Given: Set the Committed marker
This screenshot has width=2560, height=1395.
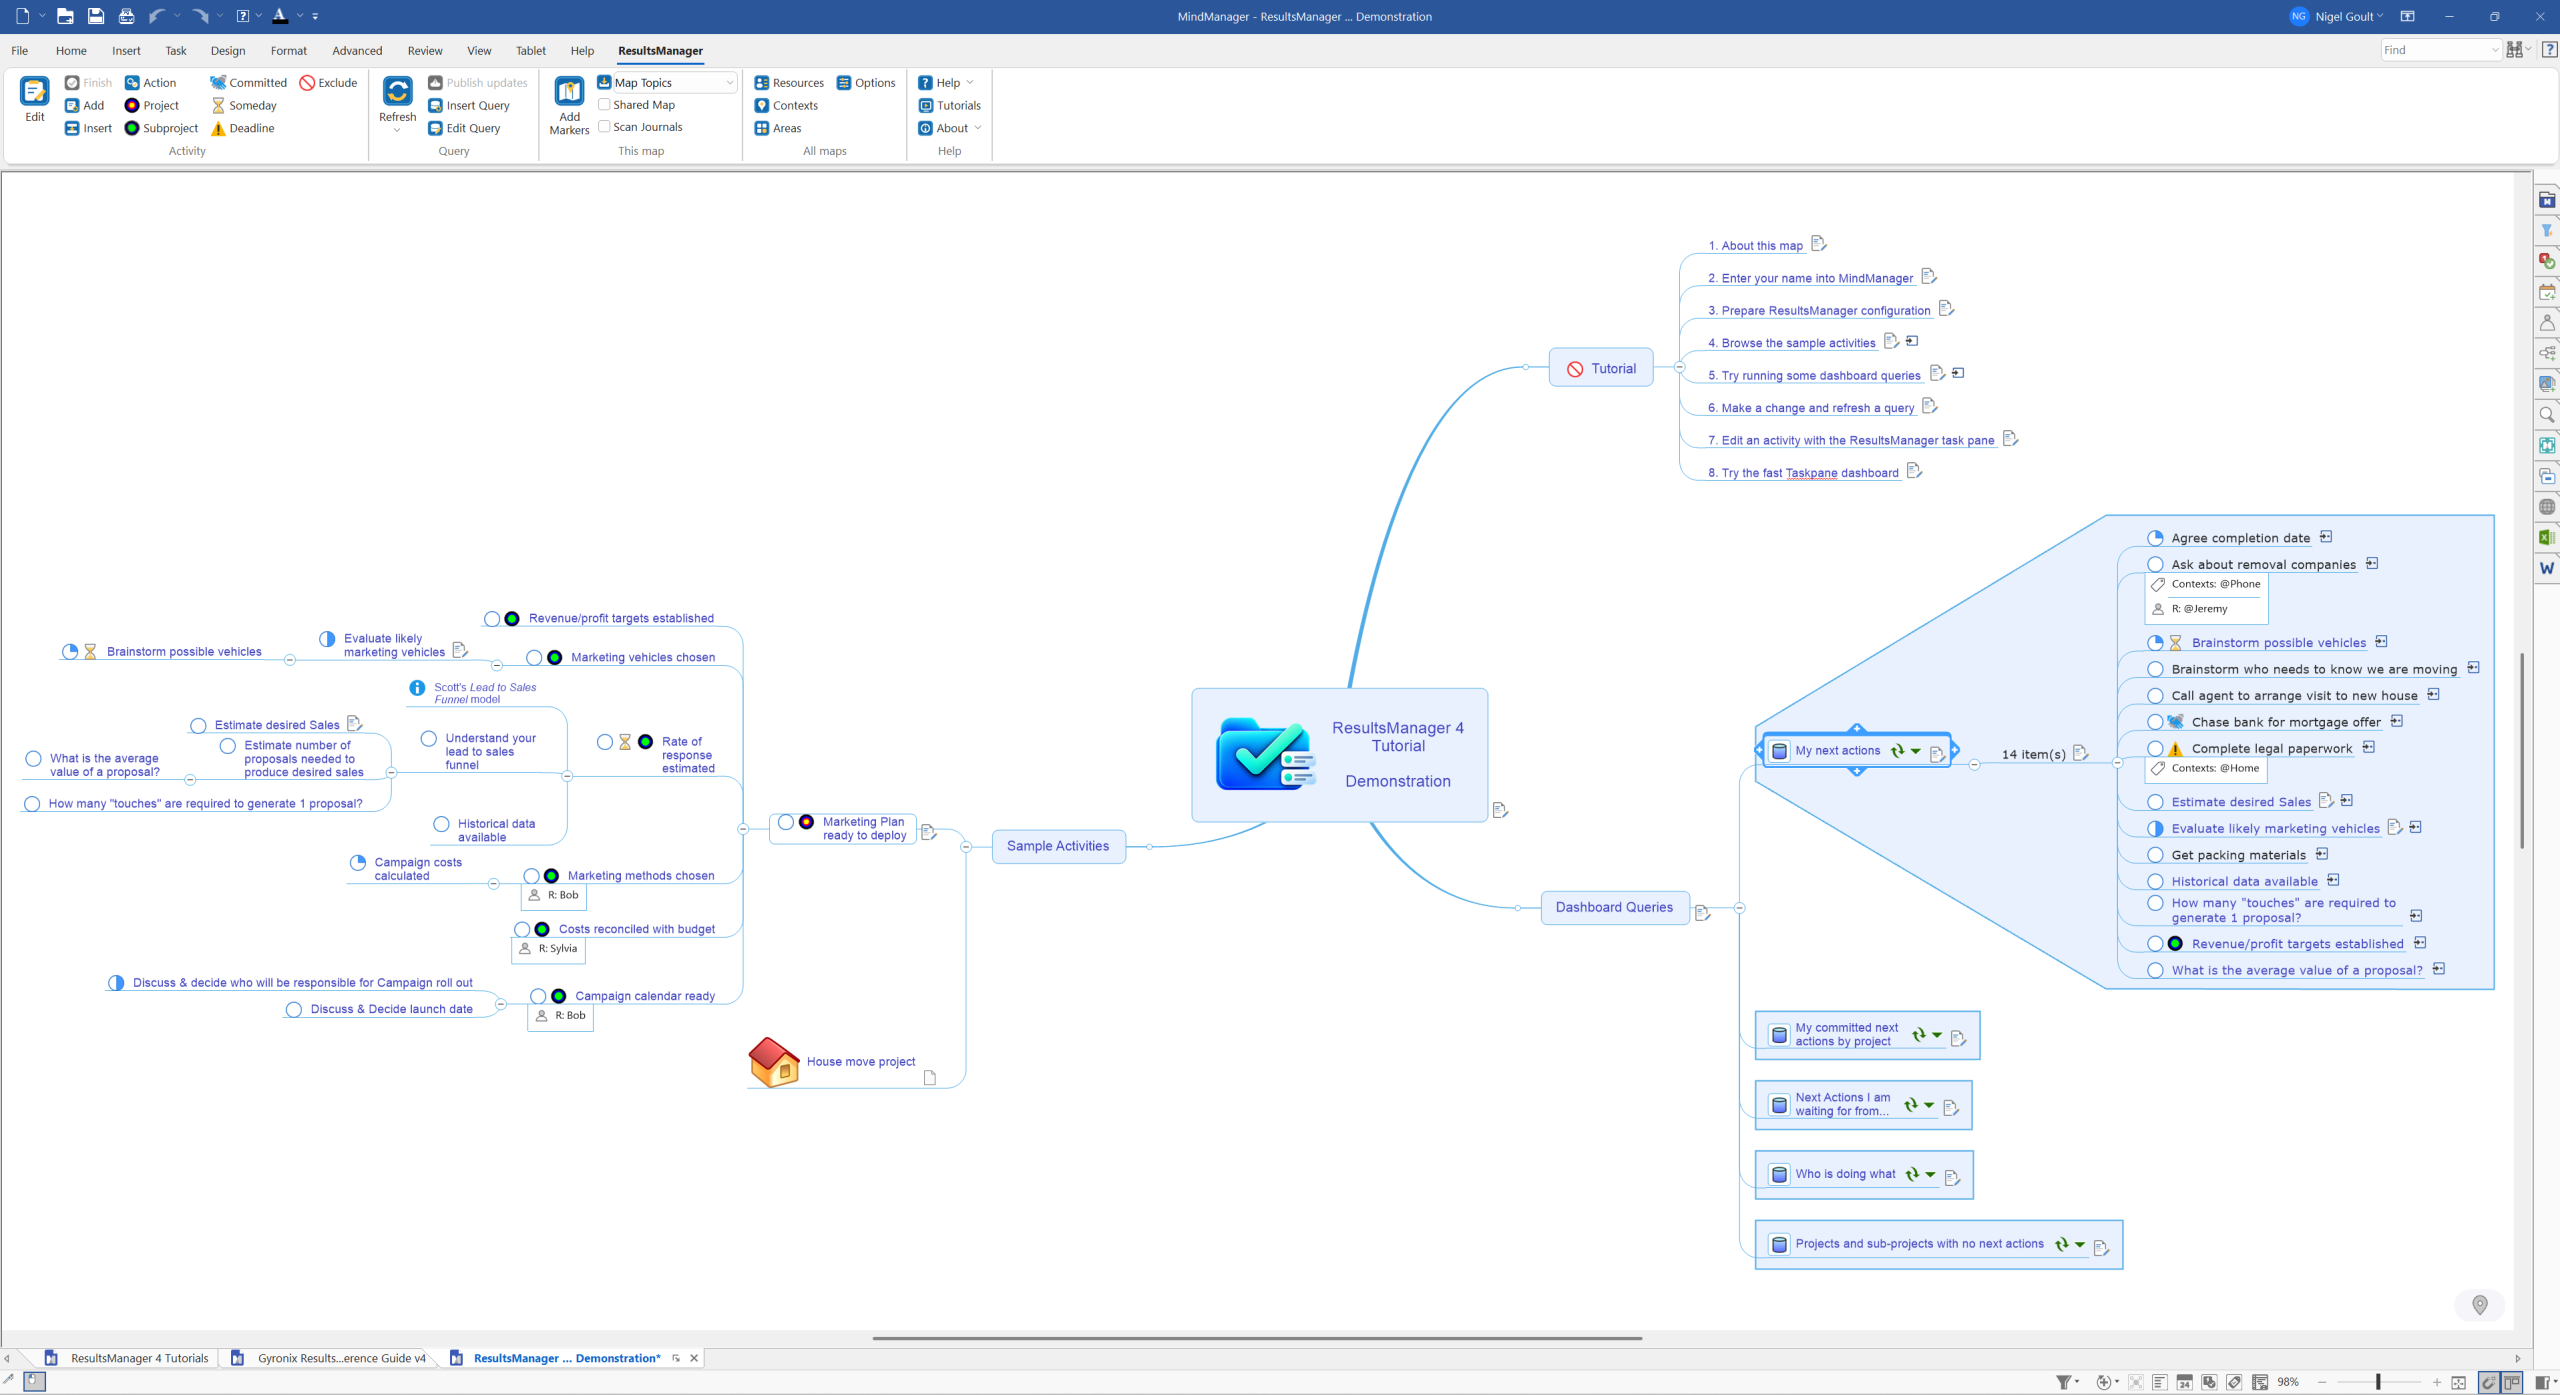Looking at the screenshot, I should click(249, 83).
